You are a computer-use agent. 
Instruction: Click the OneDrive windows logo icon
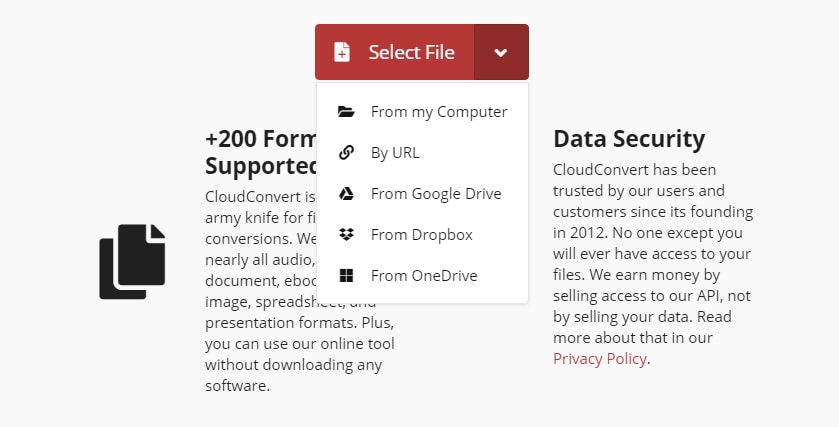point(346,276)
